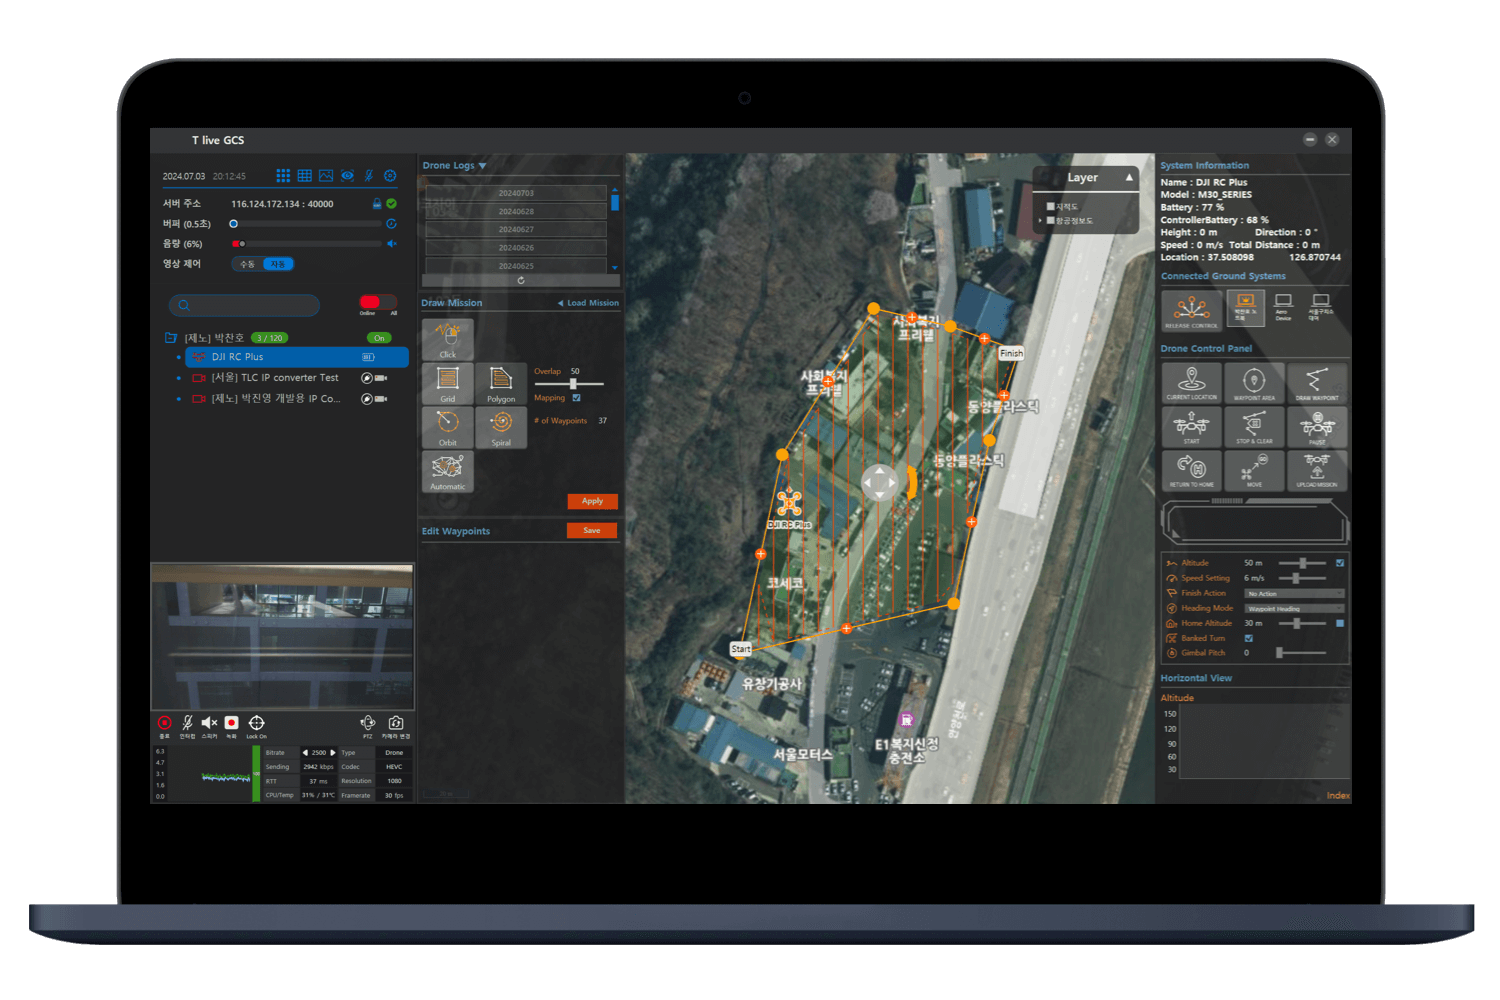Increase bitrate with right arrow
Viewport: 1500px width, 1000px height.
(333, 753)
